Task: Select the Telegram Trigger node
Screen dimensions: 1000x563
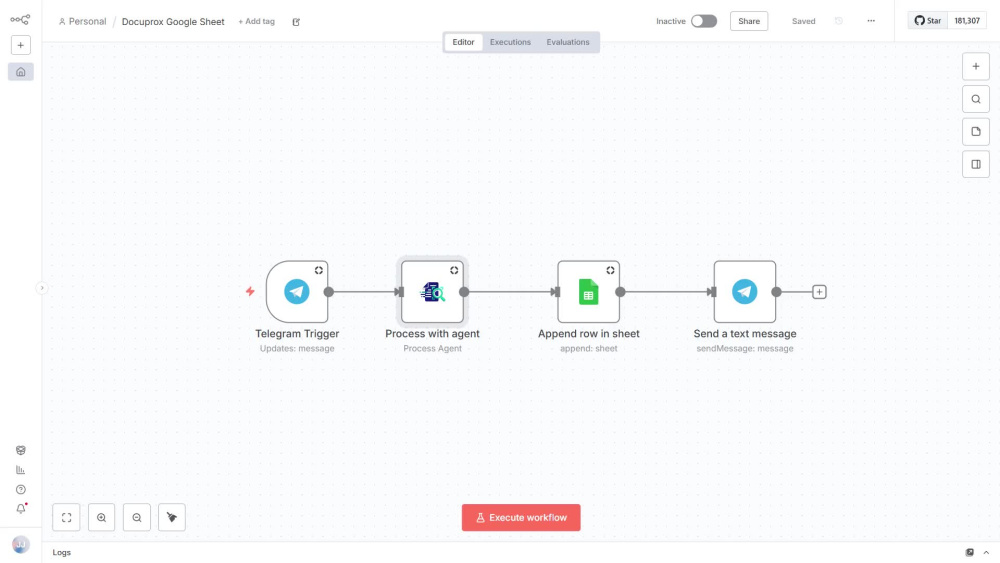Action: click(x=297, y=291)
